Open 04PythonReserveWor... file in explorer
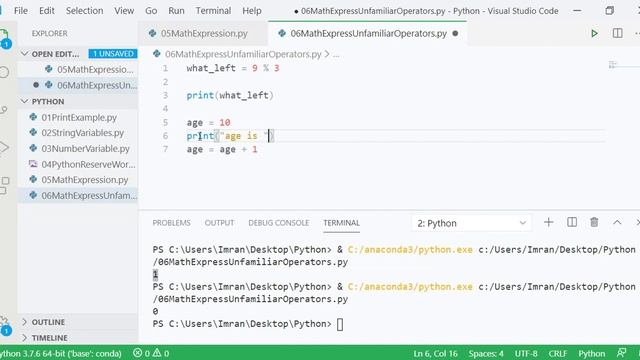 (78, 164)
